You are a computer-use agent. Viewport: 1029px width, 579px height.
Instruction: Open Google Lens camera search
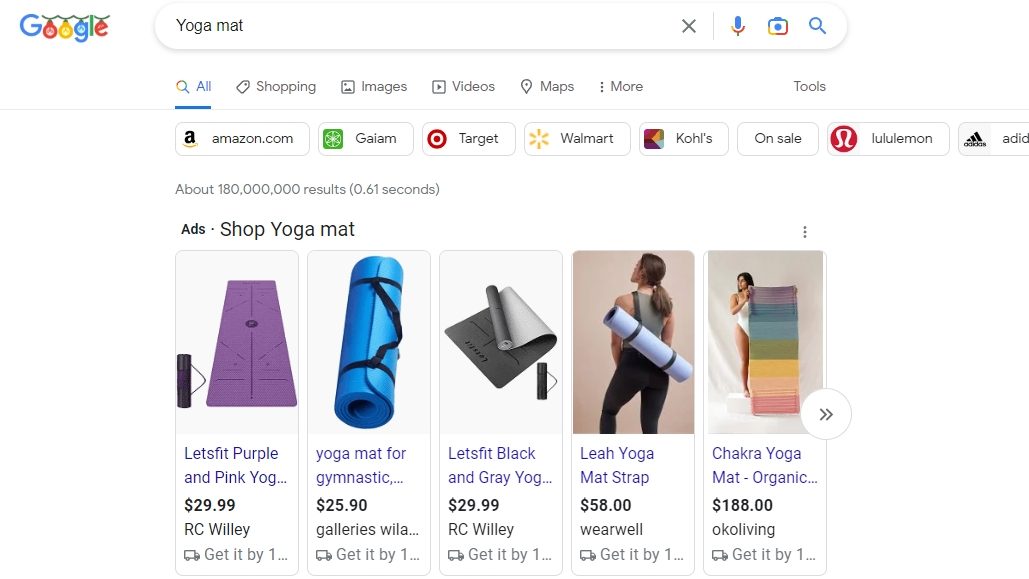778,26
